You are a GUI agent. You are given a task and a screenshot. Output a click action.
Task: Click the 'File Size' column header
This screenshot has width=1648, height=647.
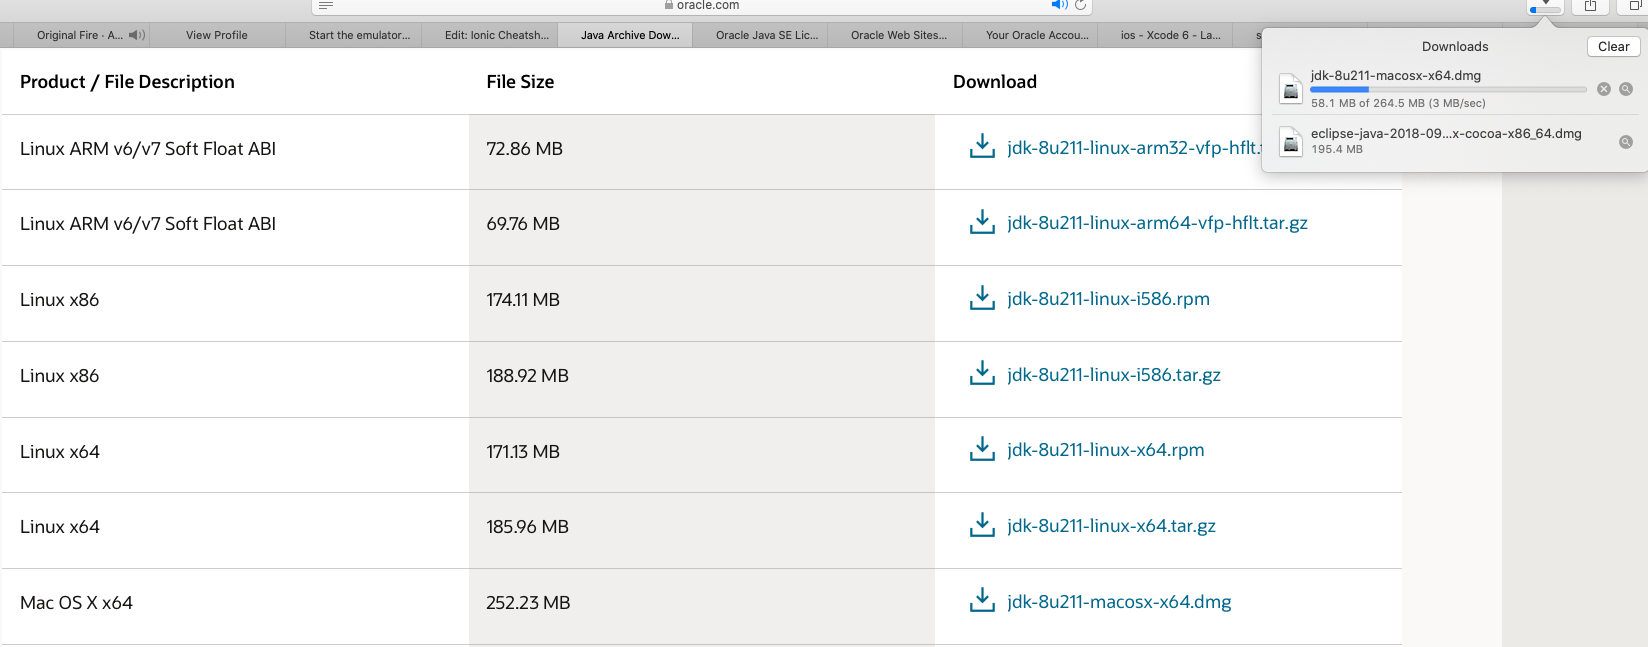tap(520, 82)
